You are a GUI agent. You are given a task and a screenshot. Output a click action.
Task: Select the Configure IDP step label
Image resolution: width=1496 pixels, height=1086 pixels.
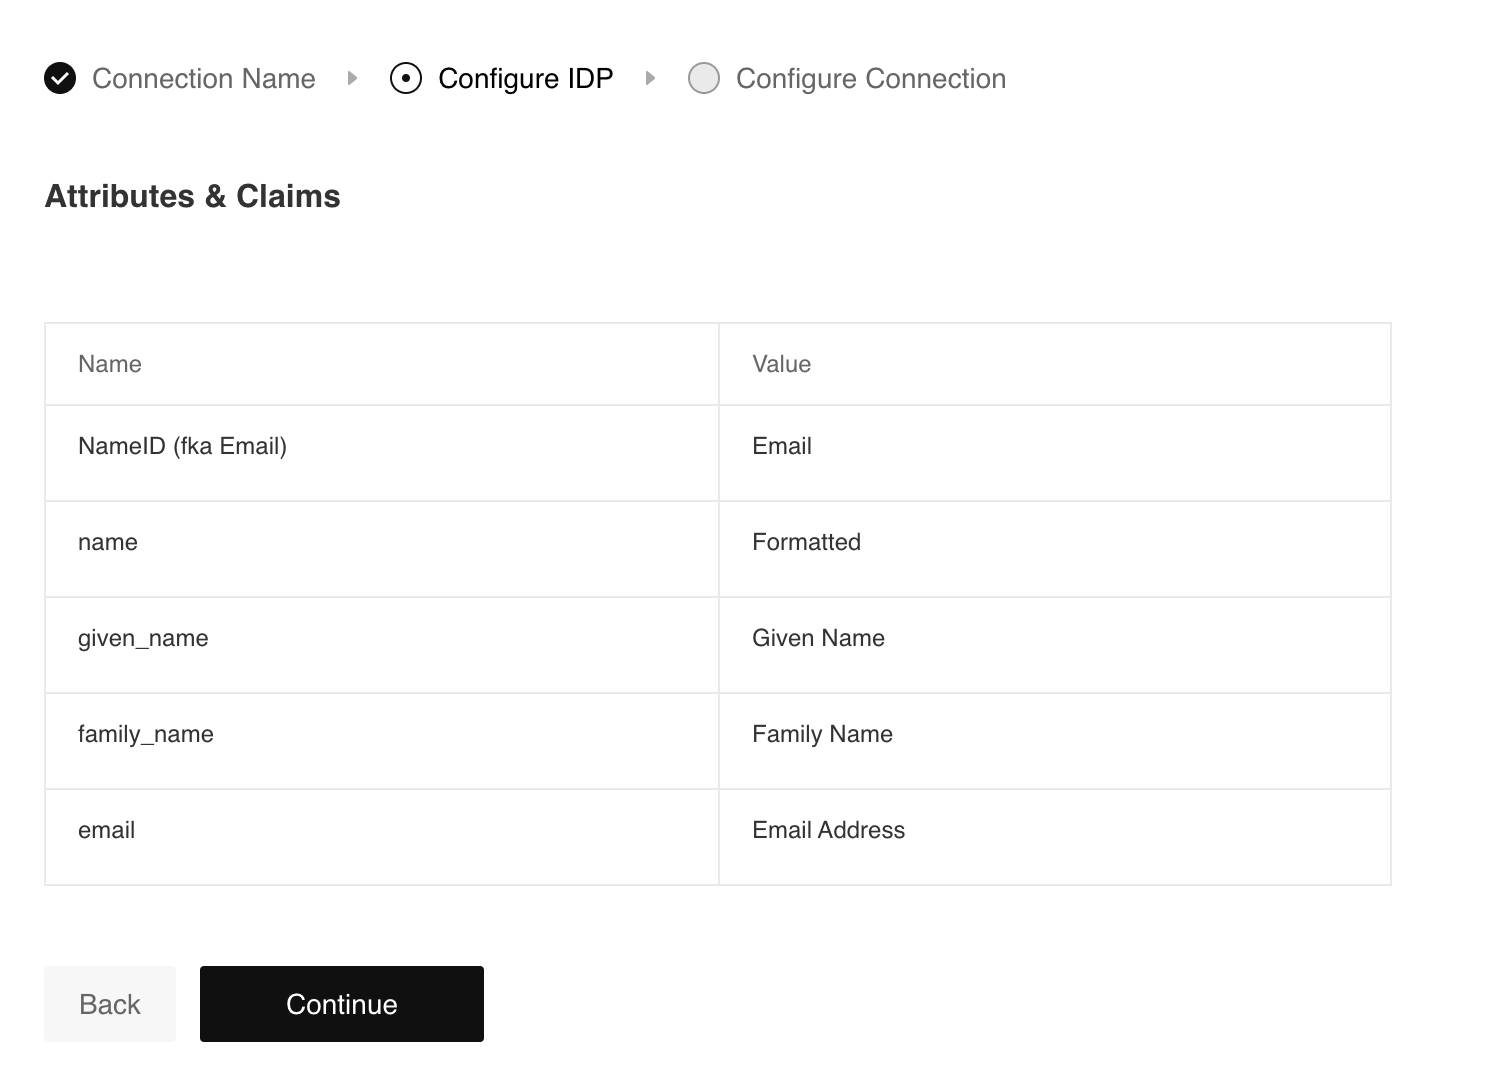[x=525, y=78]
